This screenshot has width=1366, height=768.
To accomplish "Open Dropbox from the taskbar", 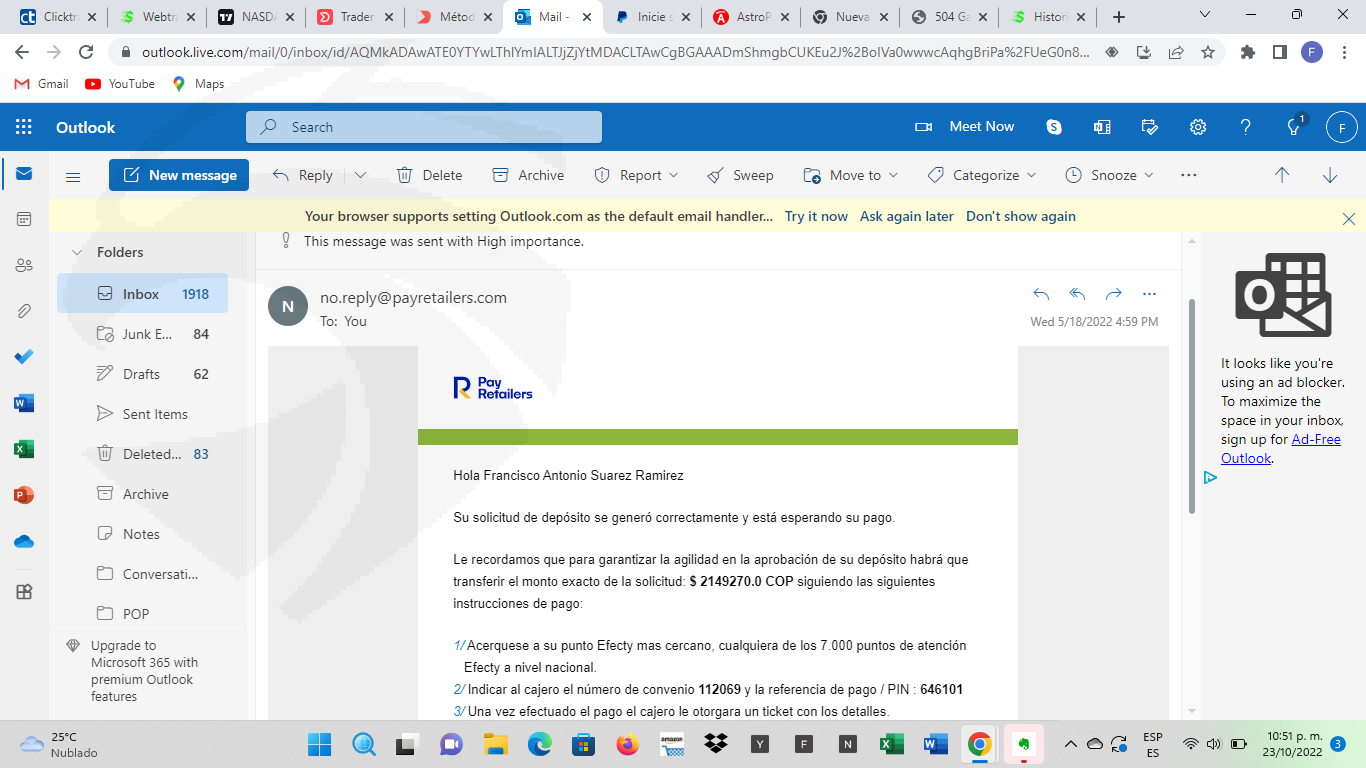I will (x=715, y=744).
